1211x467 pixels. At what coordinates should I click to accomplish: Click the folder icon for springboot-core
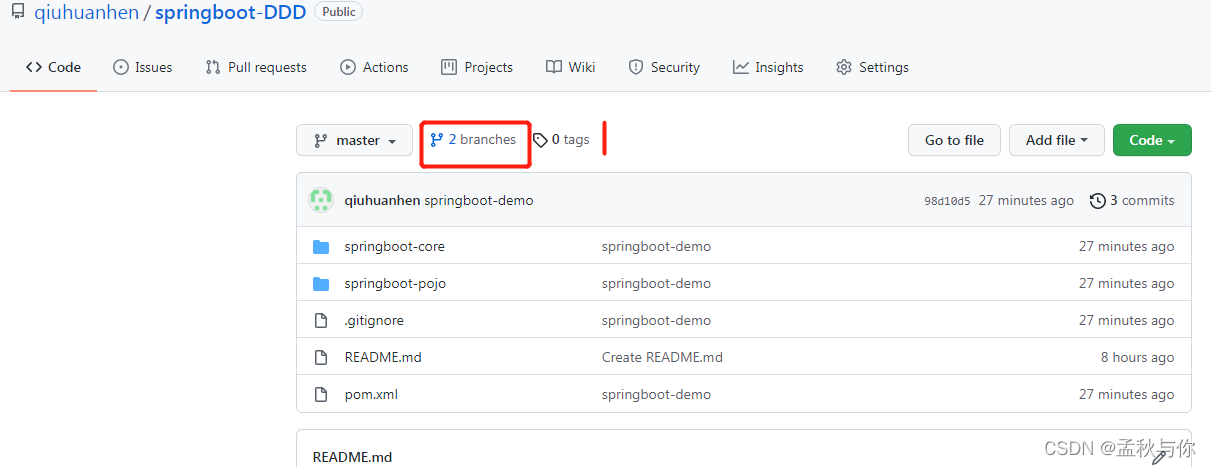point(321,246)
